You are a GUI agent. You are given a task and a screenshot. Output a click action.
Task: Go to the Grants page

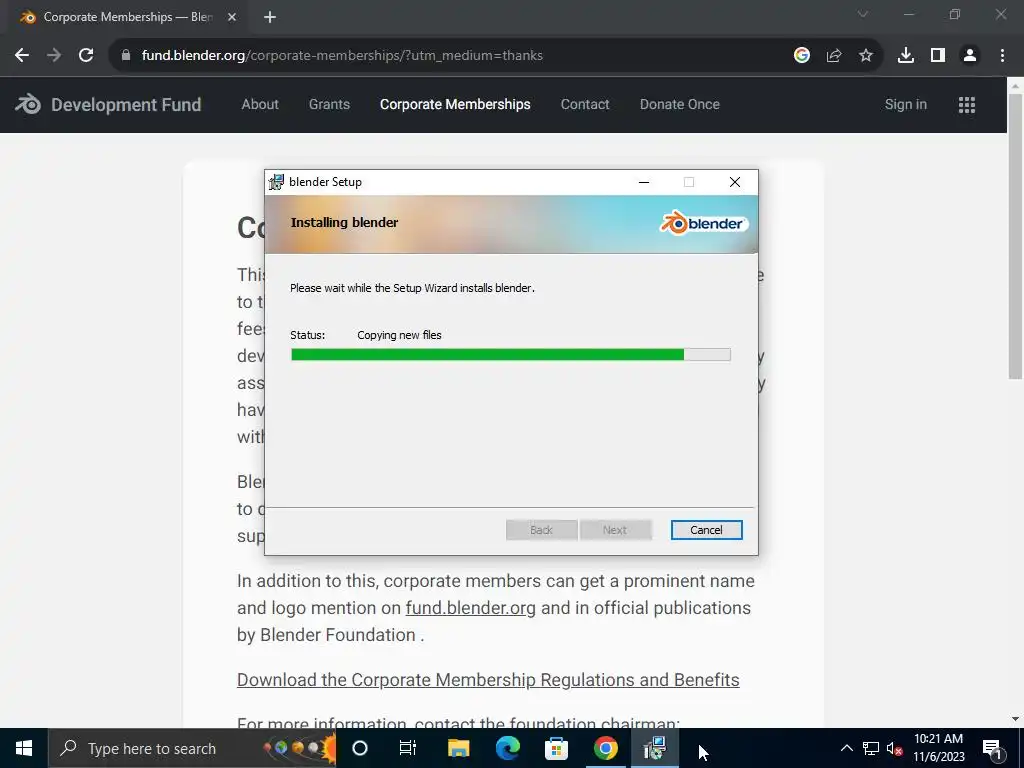click(x=329, y=104)
